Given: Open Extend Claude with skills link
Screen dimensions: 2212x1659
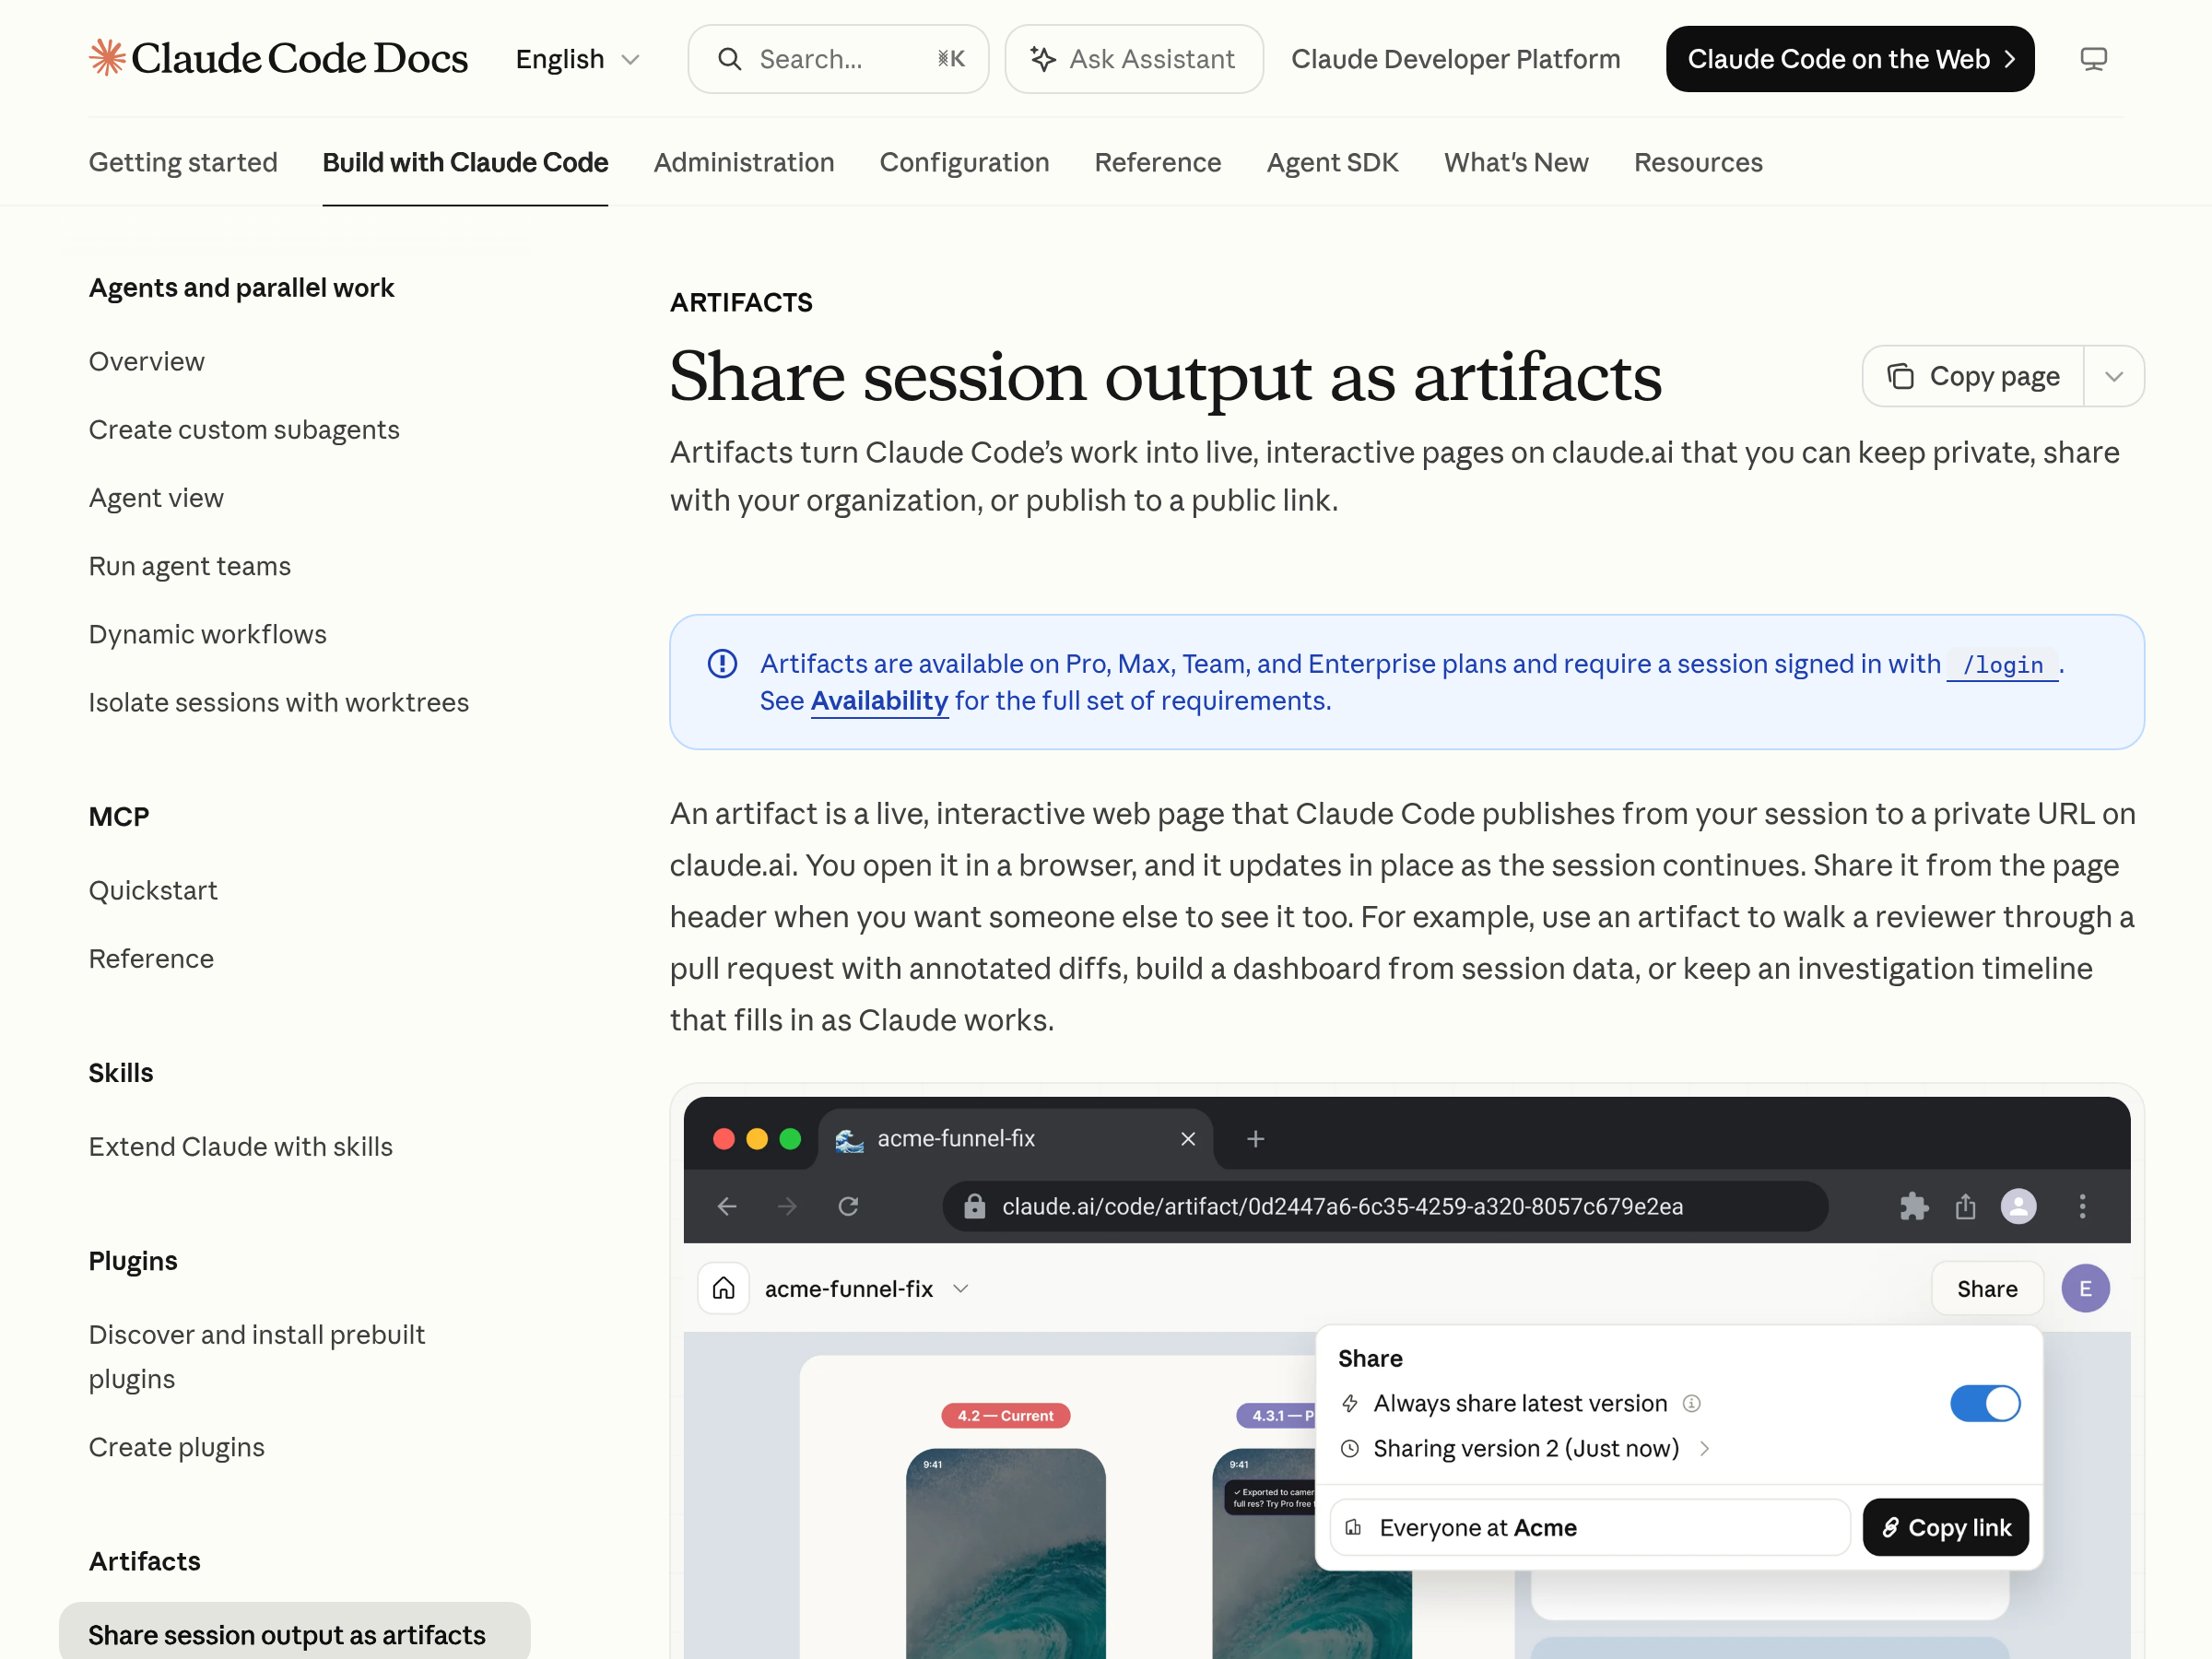Looking at the screenshot, I should [240, 1147].
